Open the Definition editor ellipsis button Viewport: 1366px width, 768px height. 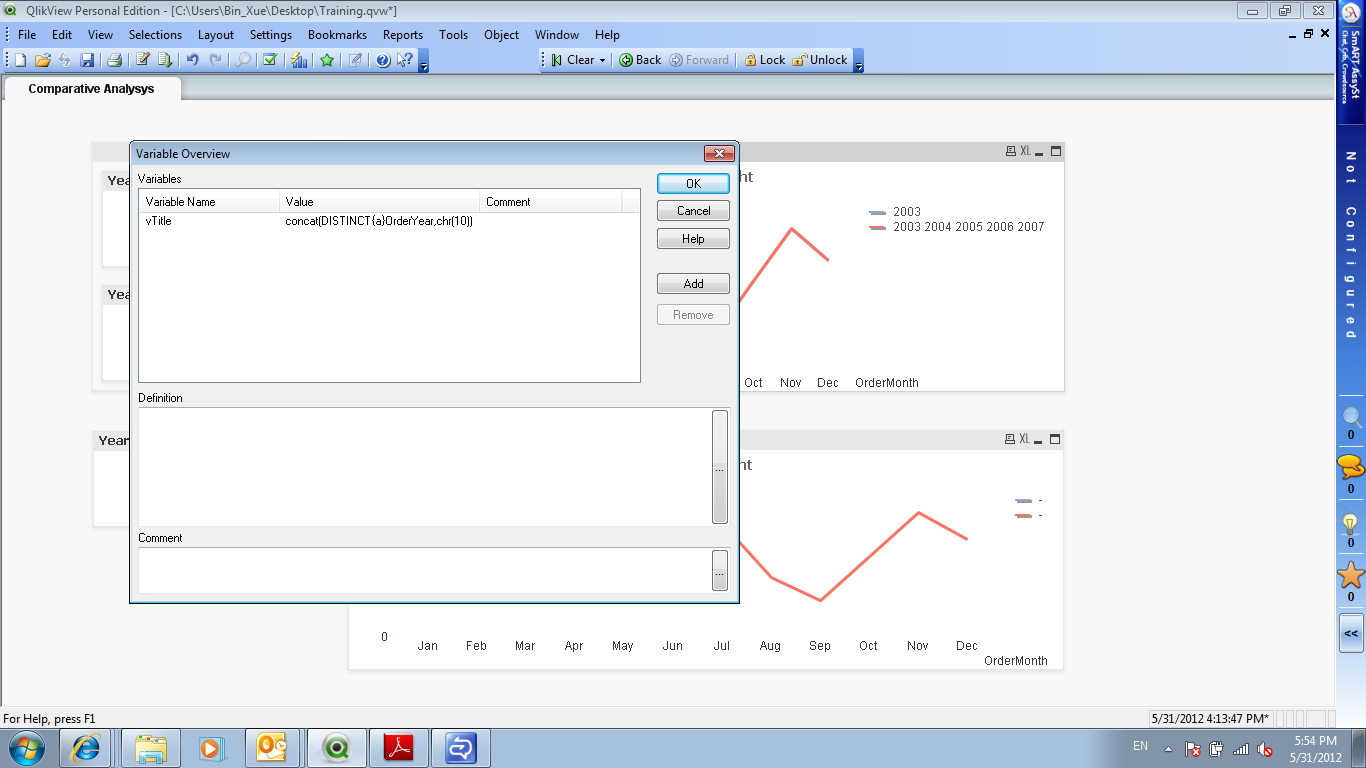tap(720, 467)
